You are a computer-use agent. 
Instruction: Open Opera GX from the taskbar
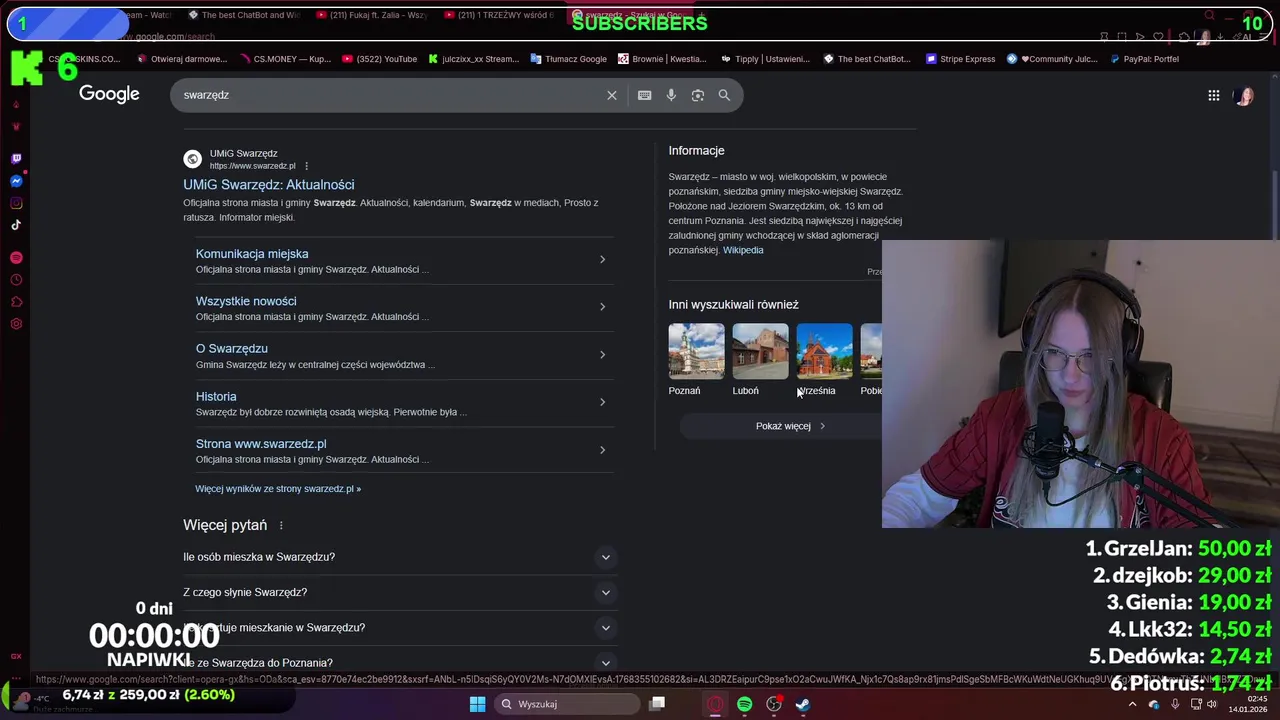(x=715, y=704)
